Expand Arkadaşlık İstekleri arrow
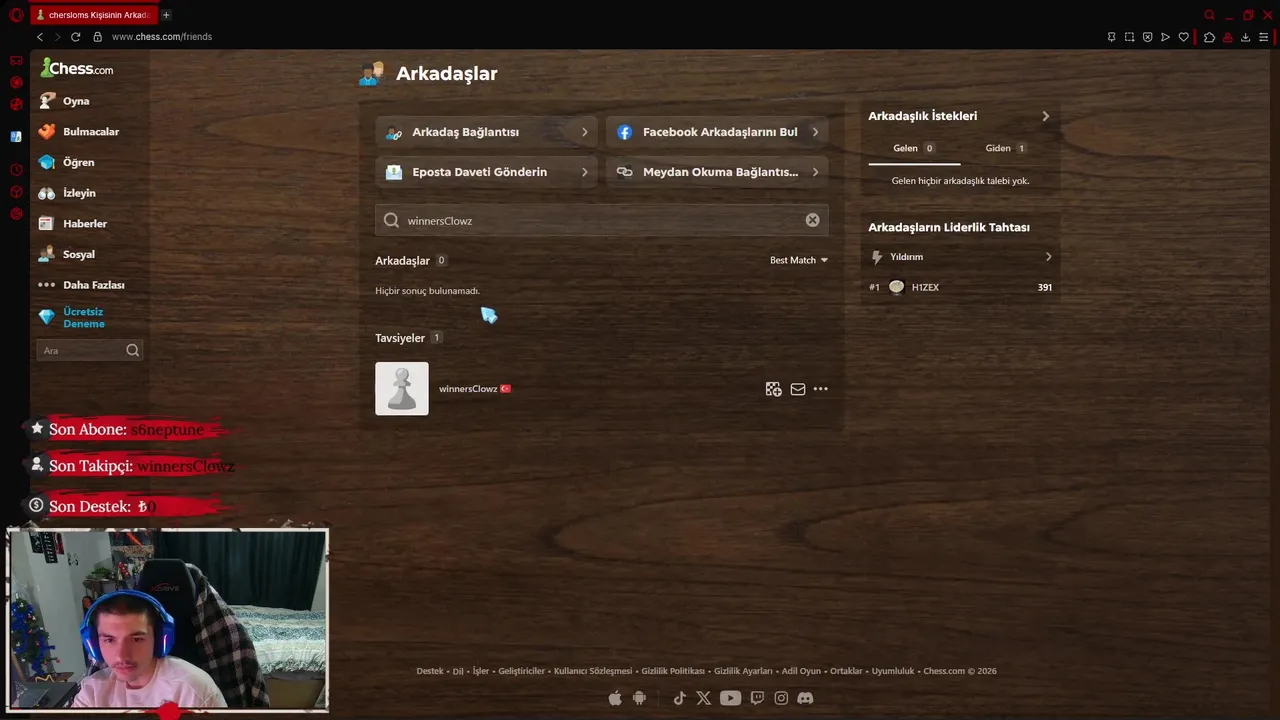This screenshot has width=1280, height=720. pyautogui.click(x=1046, y=116)
